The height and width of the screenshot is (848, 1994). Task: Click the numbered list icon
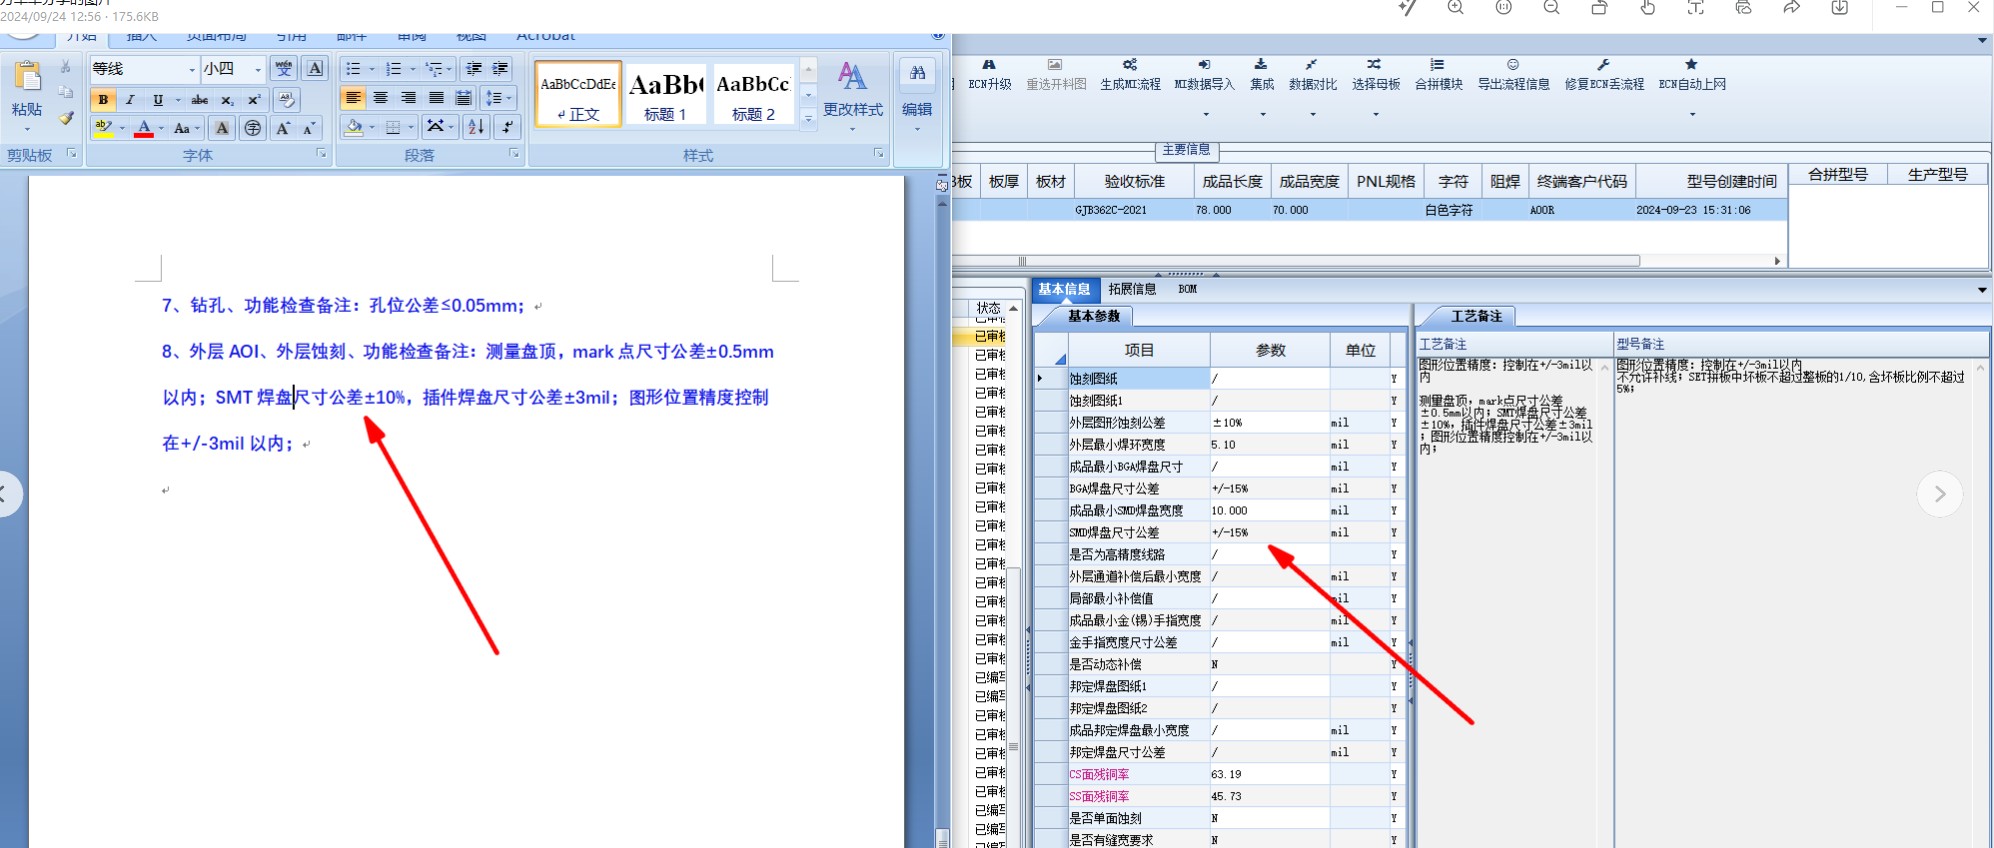click(394, 69)
